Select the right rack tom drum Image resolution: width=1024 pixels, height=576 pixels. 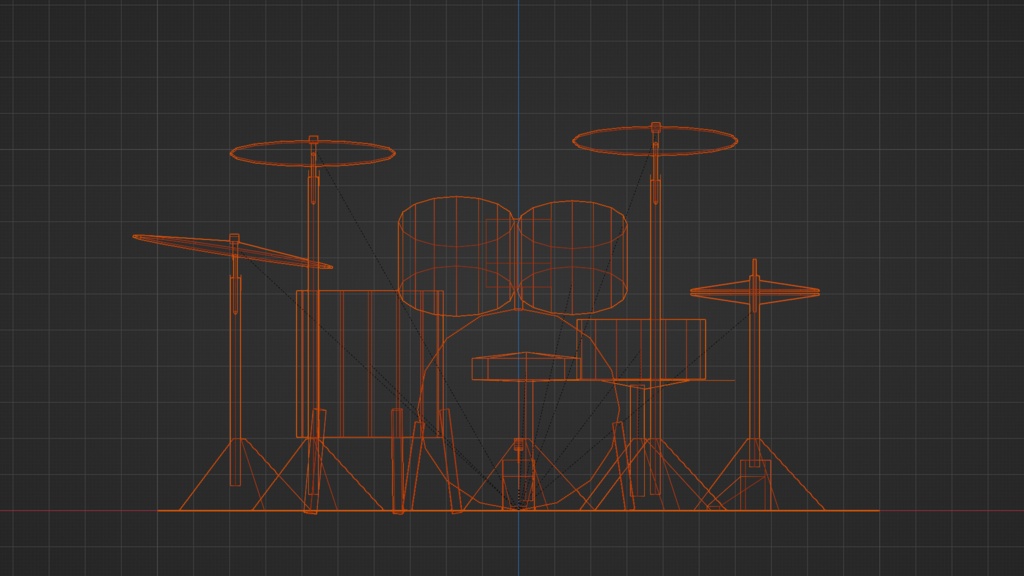[573, 257]
